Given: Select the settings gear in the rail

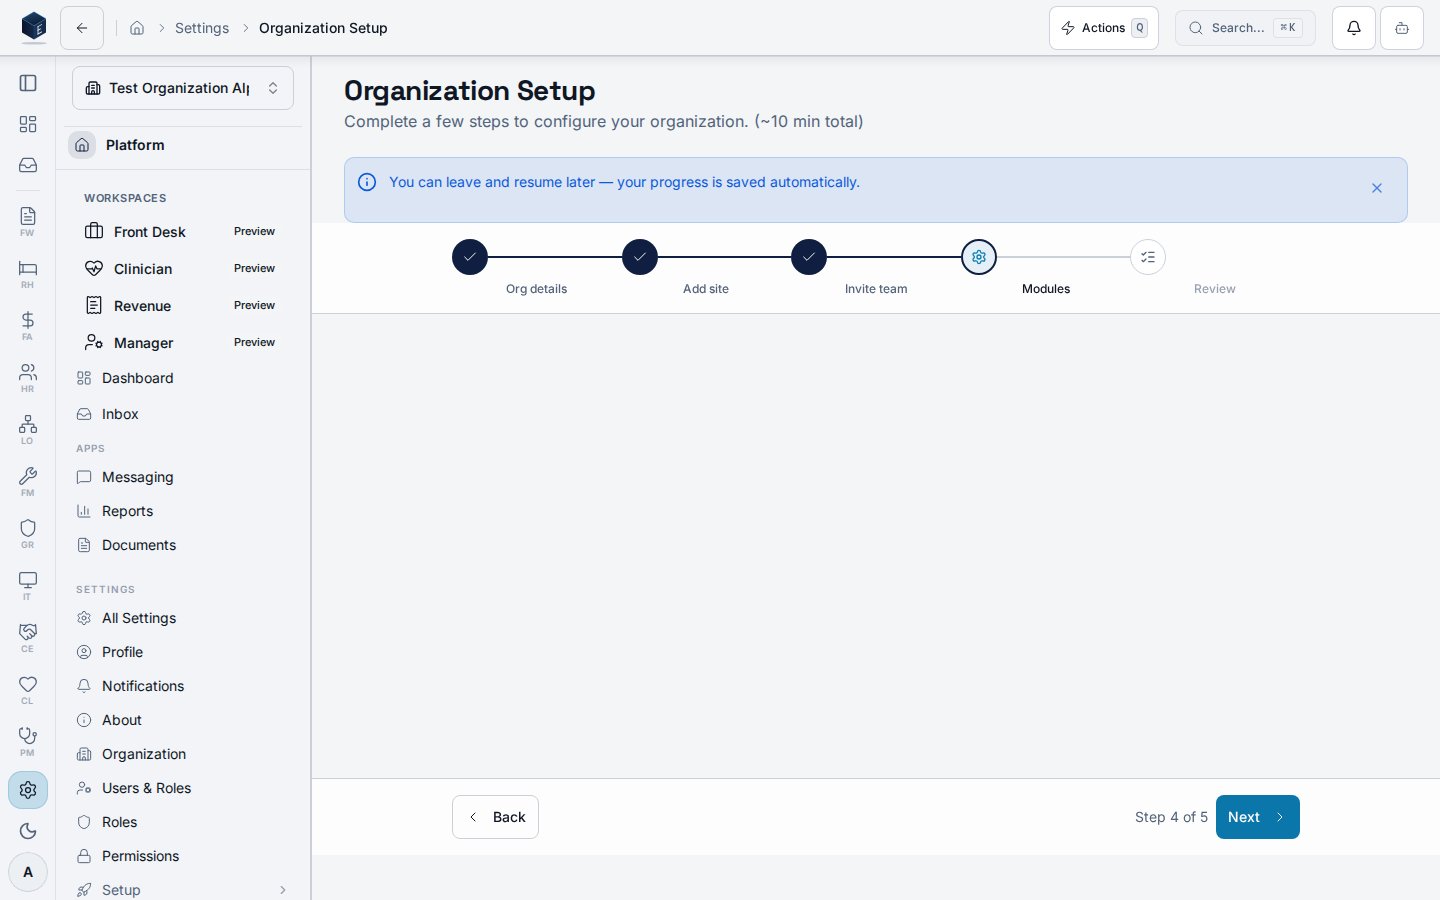Looking at the screenshot, I should pyautogui.click(x=28, y=790).
